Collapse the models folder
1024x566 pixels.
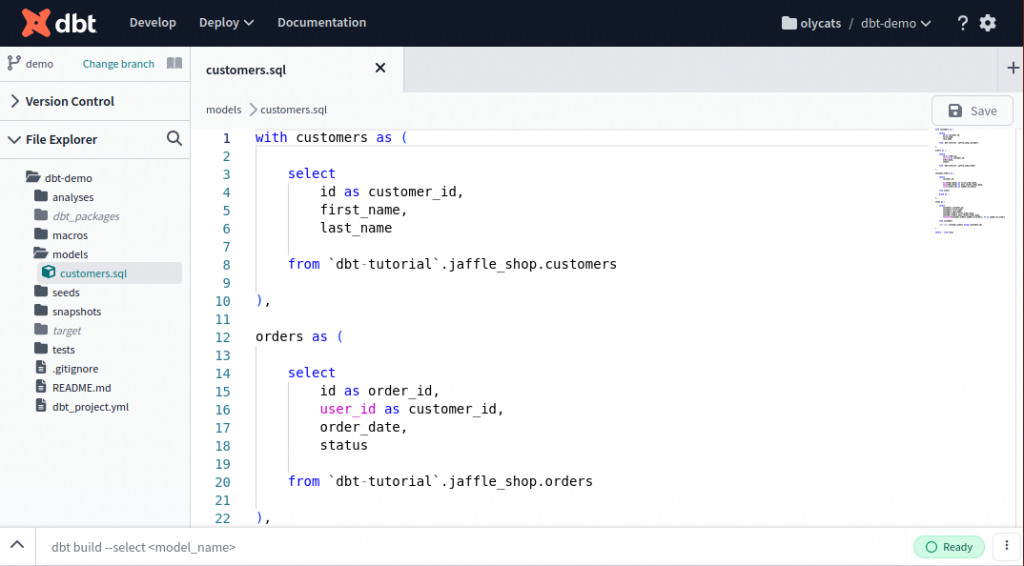pos(70,254)
